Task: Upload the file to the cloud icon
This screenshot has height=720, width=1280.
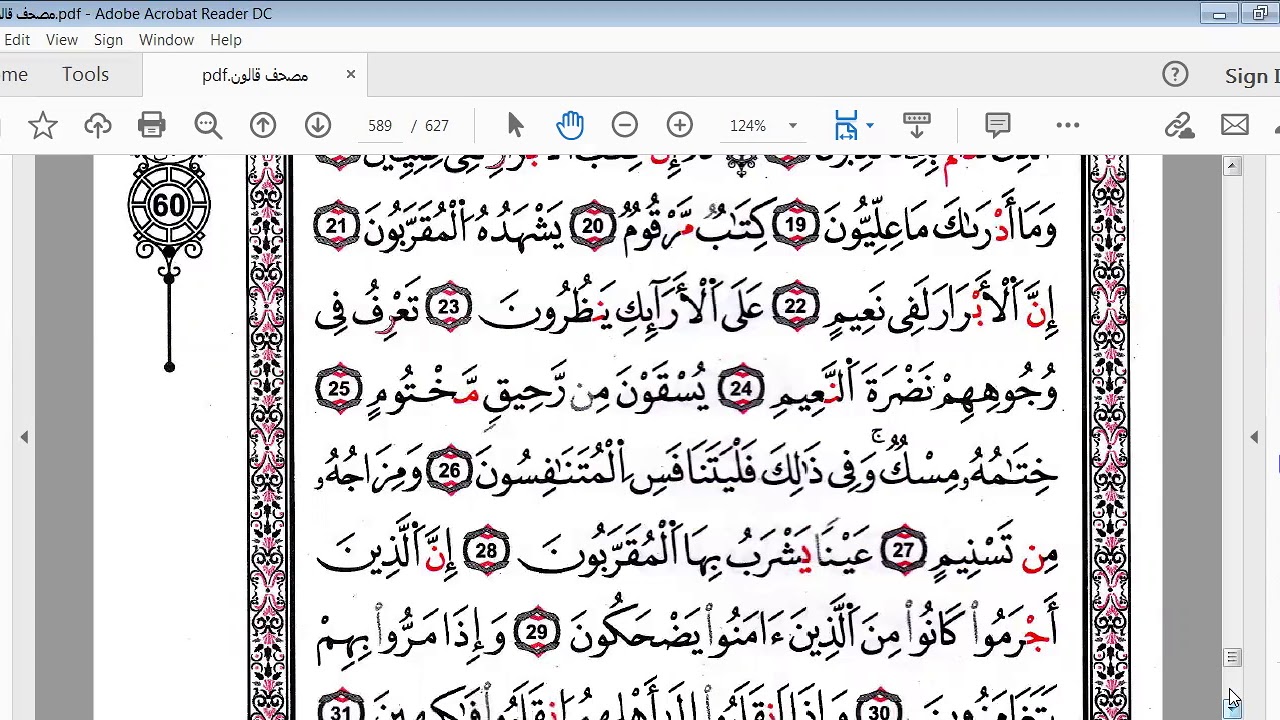Action: pyautogui.click(x=98, y=125)
